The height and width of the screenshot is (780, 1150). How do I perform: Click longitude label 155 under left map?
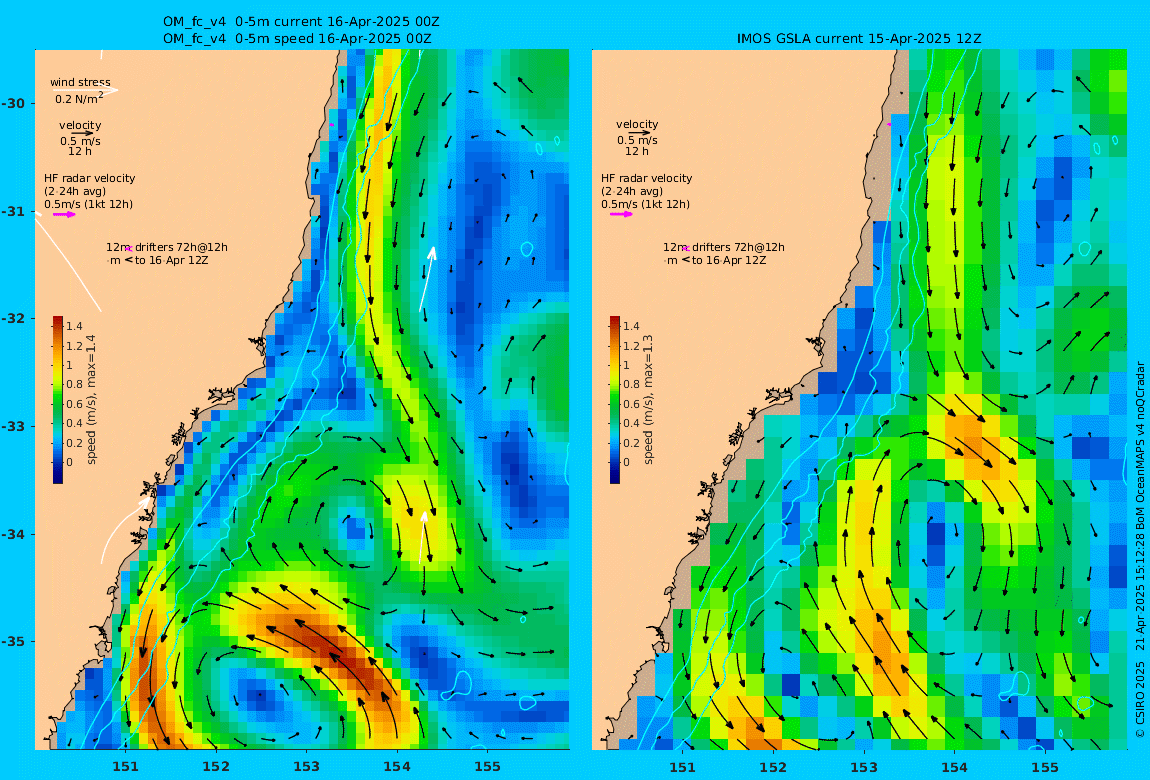(488, 767)
